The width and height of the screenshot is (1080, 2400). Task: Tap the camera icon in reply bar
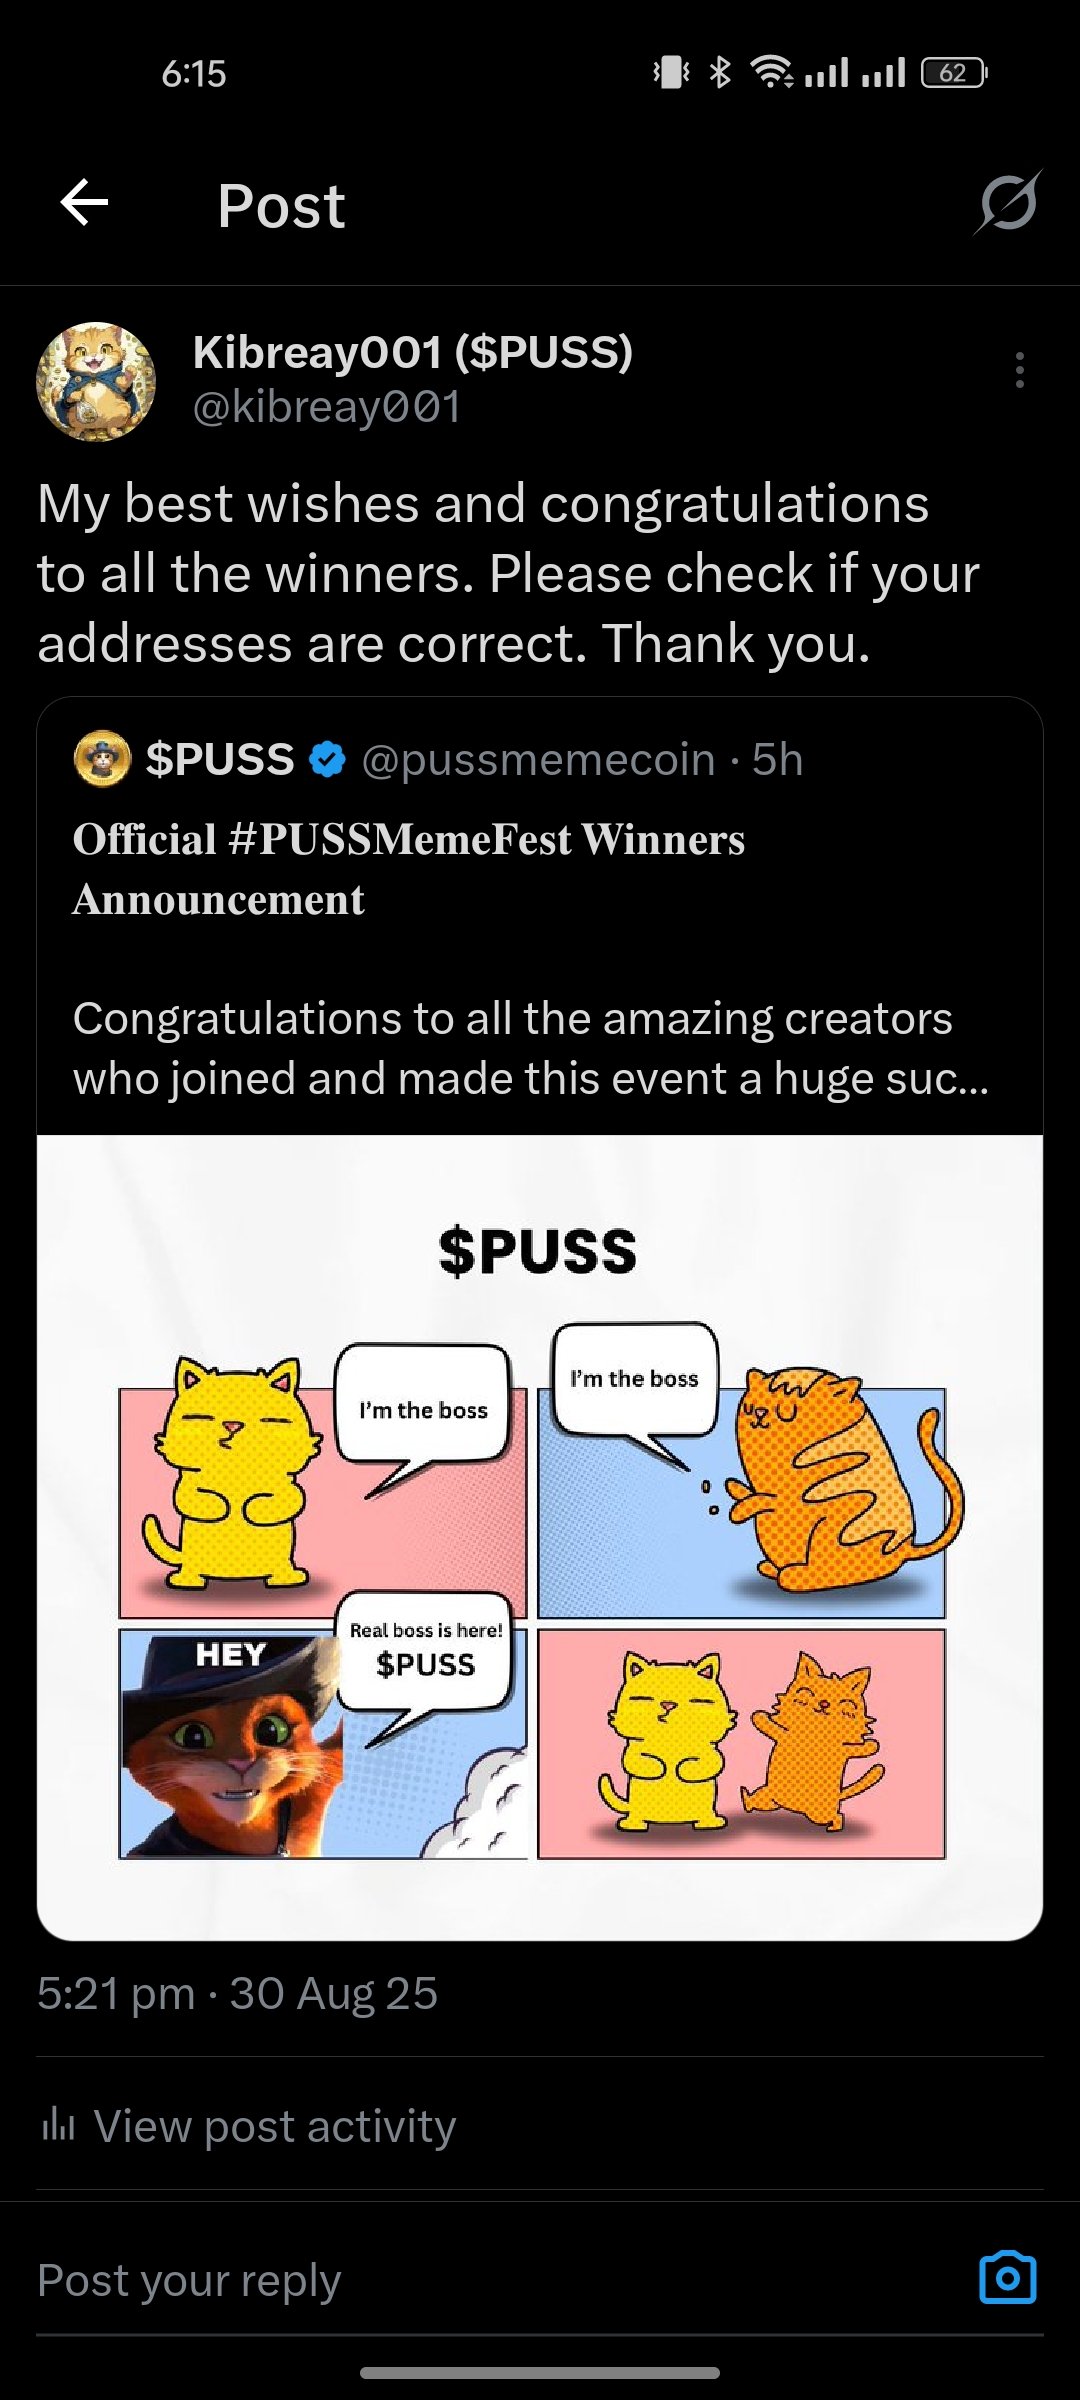[1007, 2278]
